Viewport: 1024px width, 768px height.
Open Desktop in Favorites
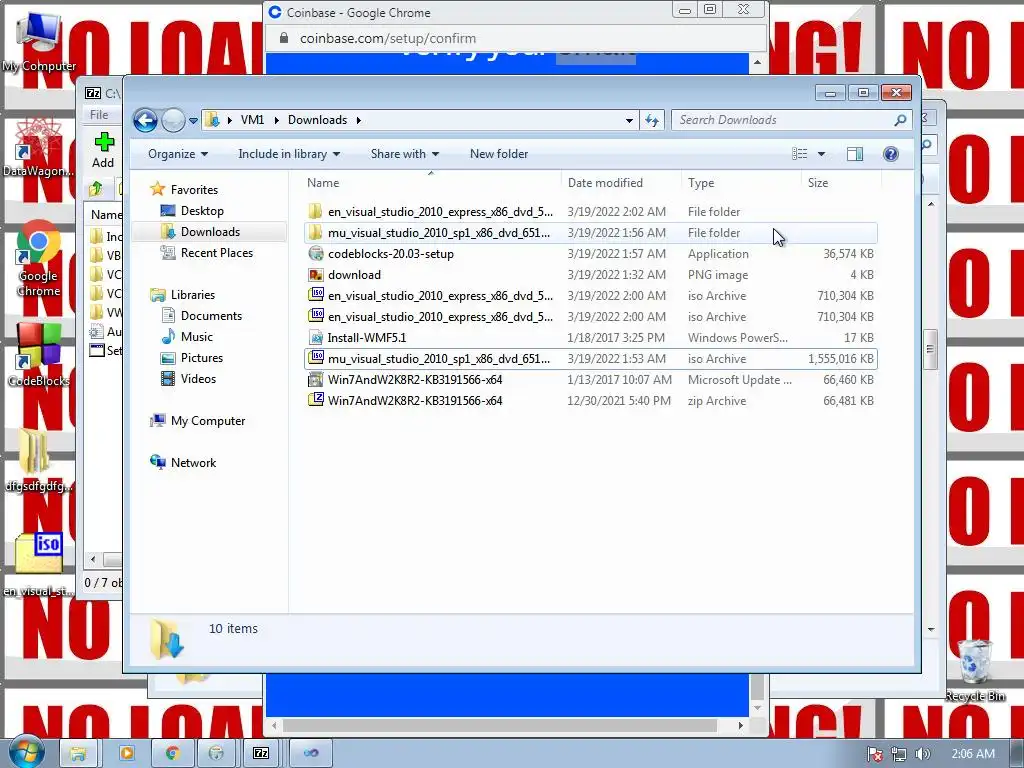202,211
